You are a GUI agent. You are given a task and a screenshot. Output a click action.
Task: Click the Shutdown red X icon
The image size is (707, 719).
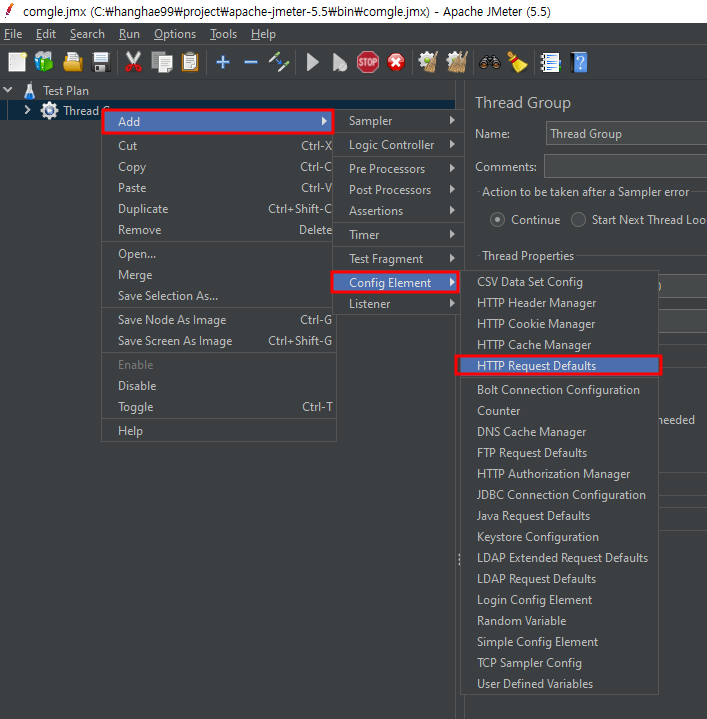(x=396, y=62)
